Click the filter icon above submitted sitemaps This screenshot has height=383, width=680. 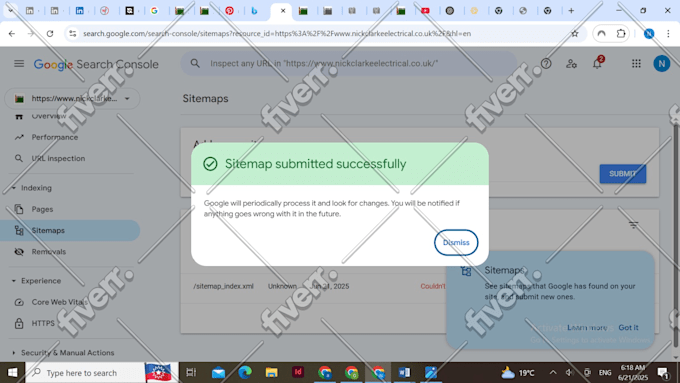pyautogui.click(x=634, y=225)
